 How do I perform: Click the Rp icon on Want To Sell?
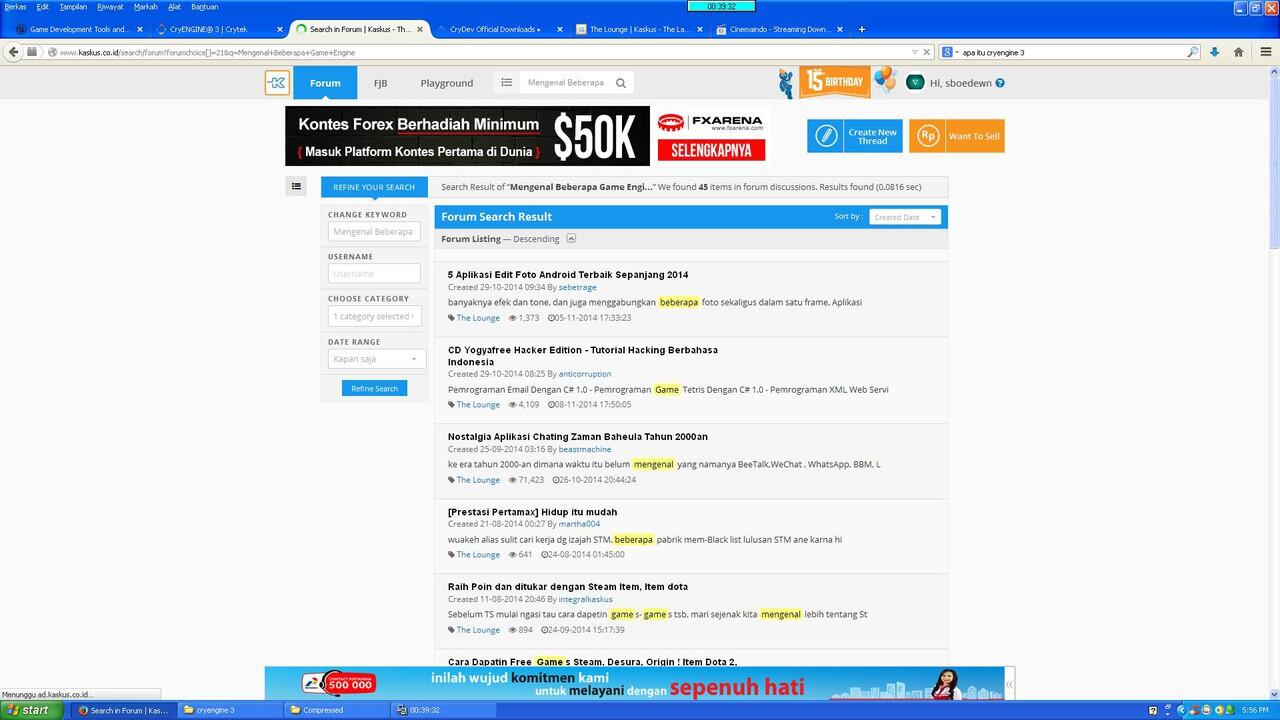(928, 136)
